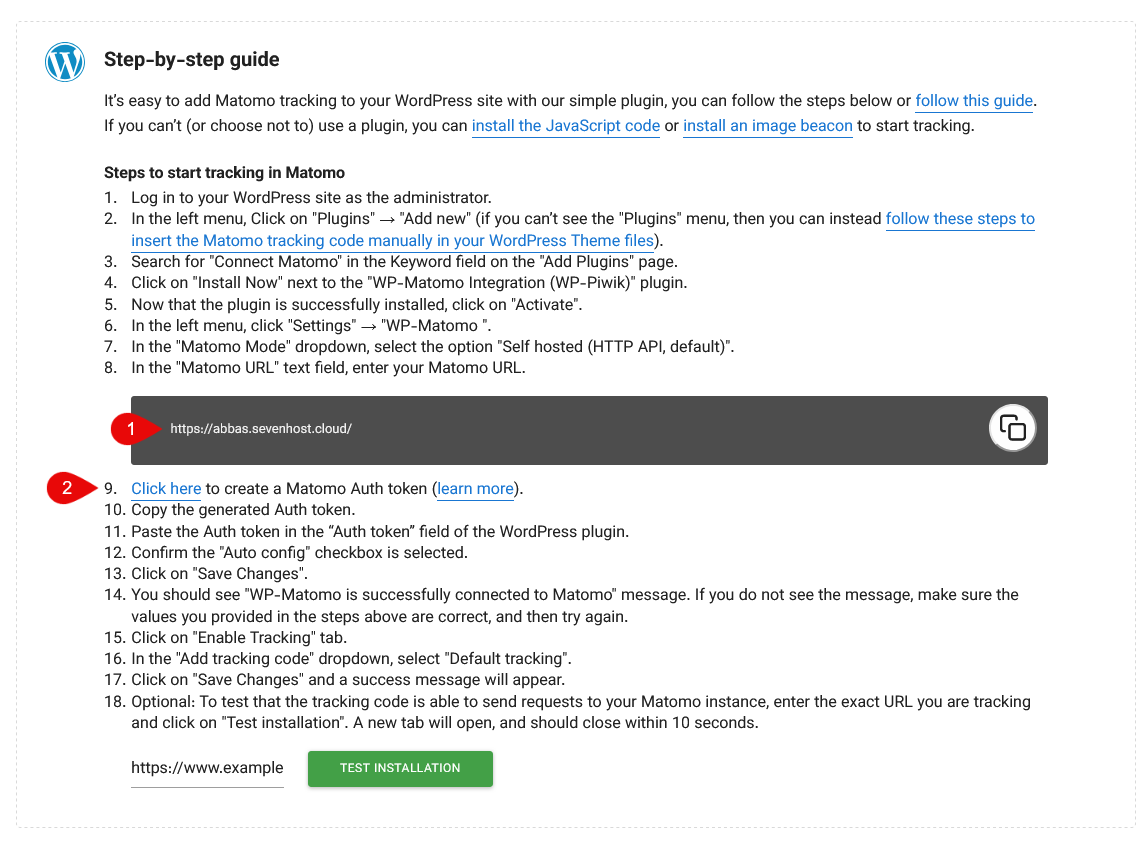Click step 14 'successfully connected' message text
1146x846 pixels.
[574, 606]
